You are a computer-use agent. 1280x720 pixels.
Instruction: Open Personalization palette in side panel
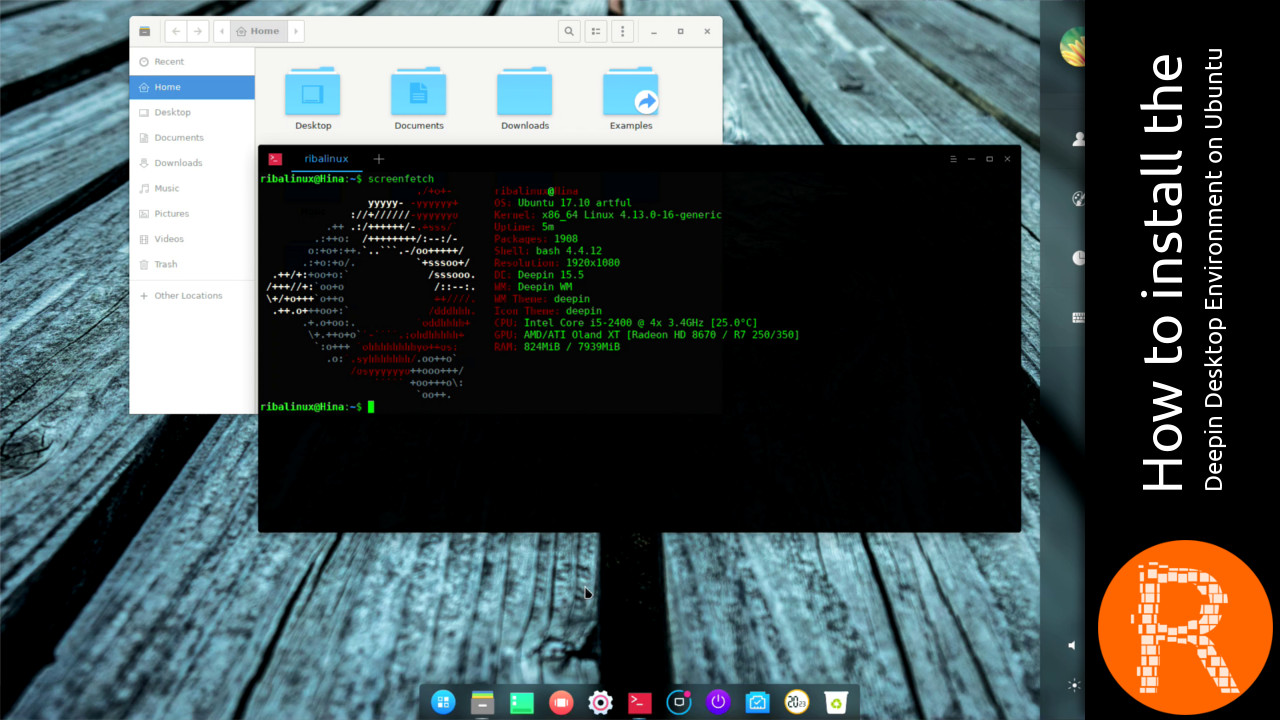(1078, 198)
